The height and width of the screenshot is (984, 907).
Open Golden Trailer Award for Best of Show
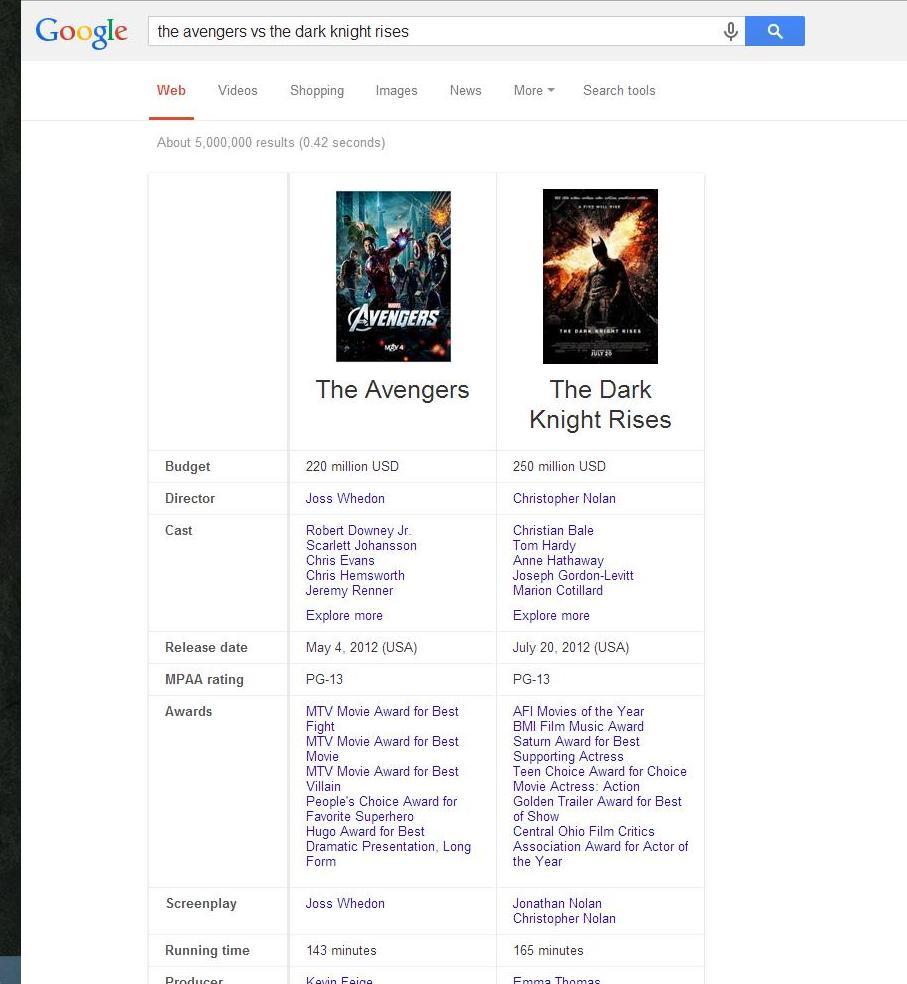coord(597,810)
